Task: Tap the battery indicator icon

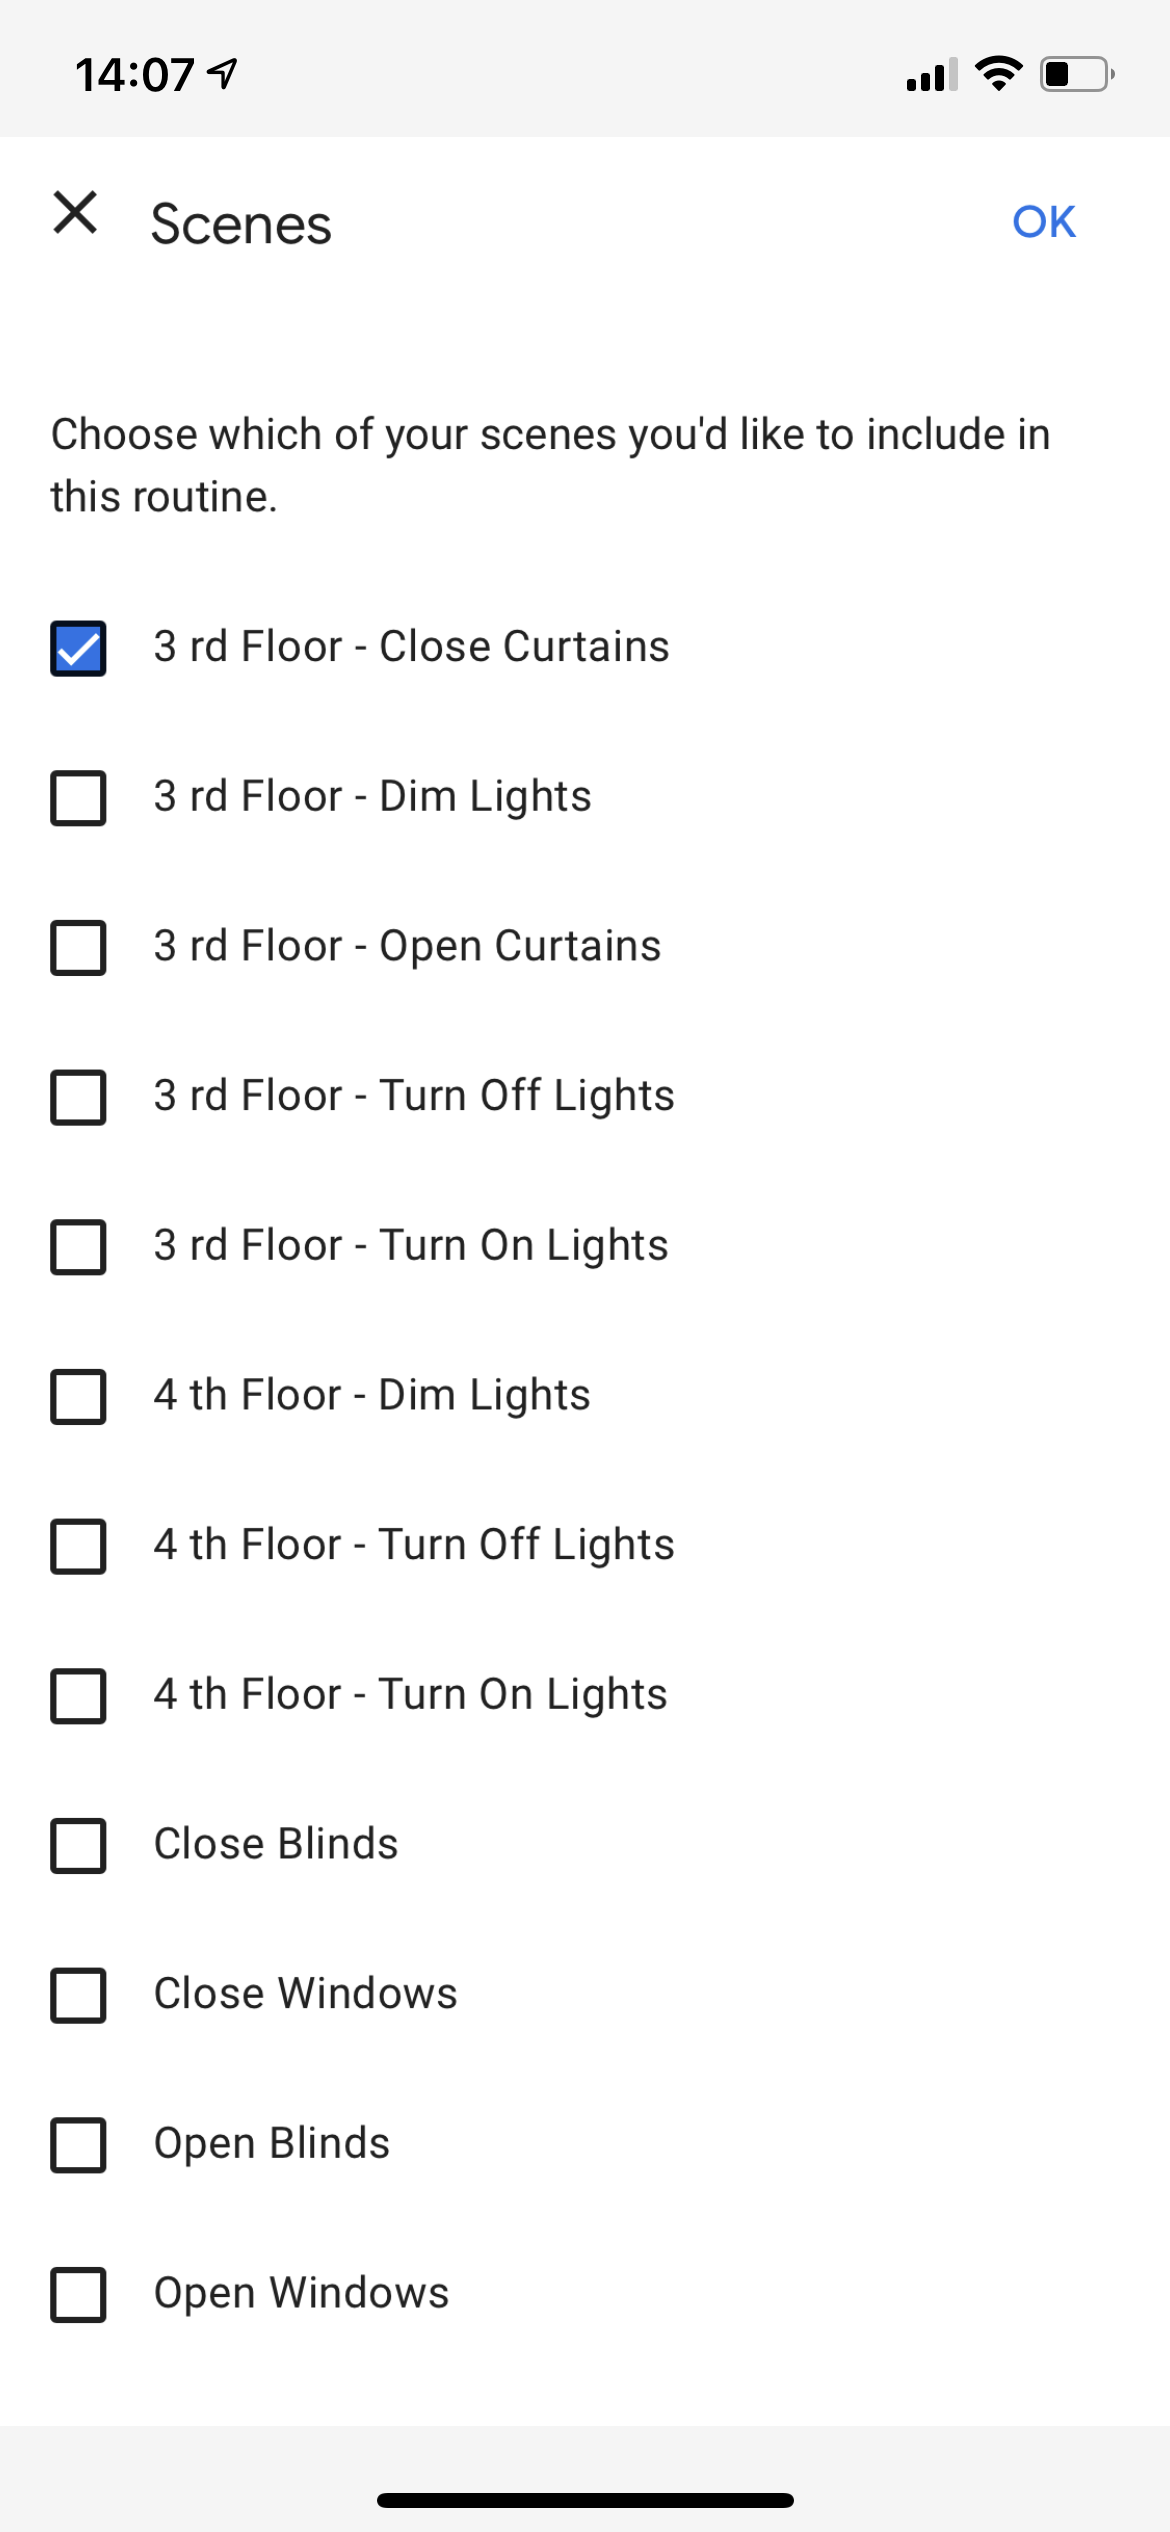Action: [1077, 74]
